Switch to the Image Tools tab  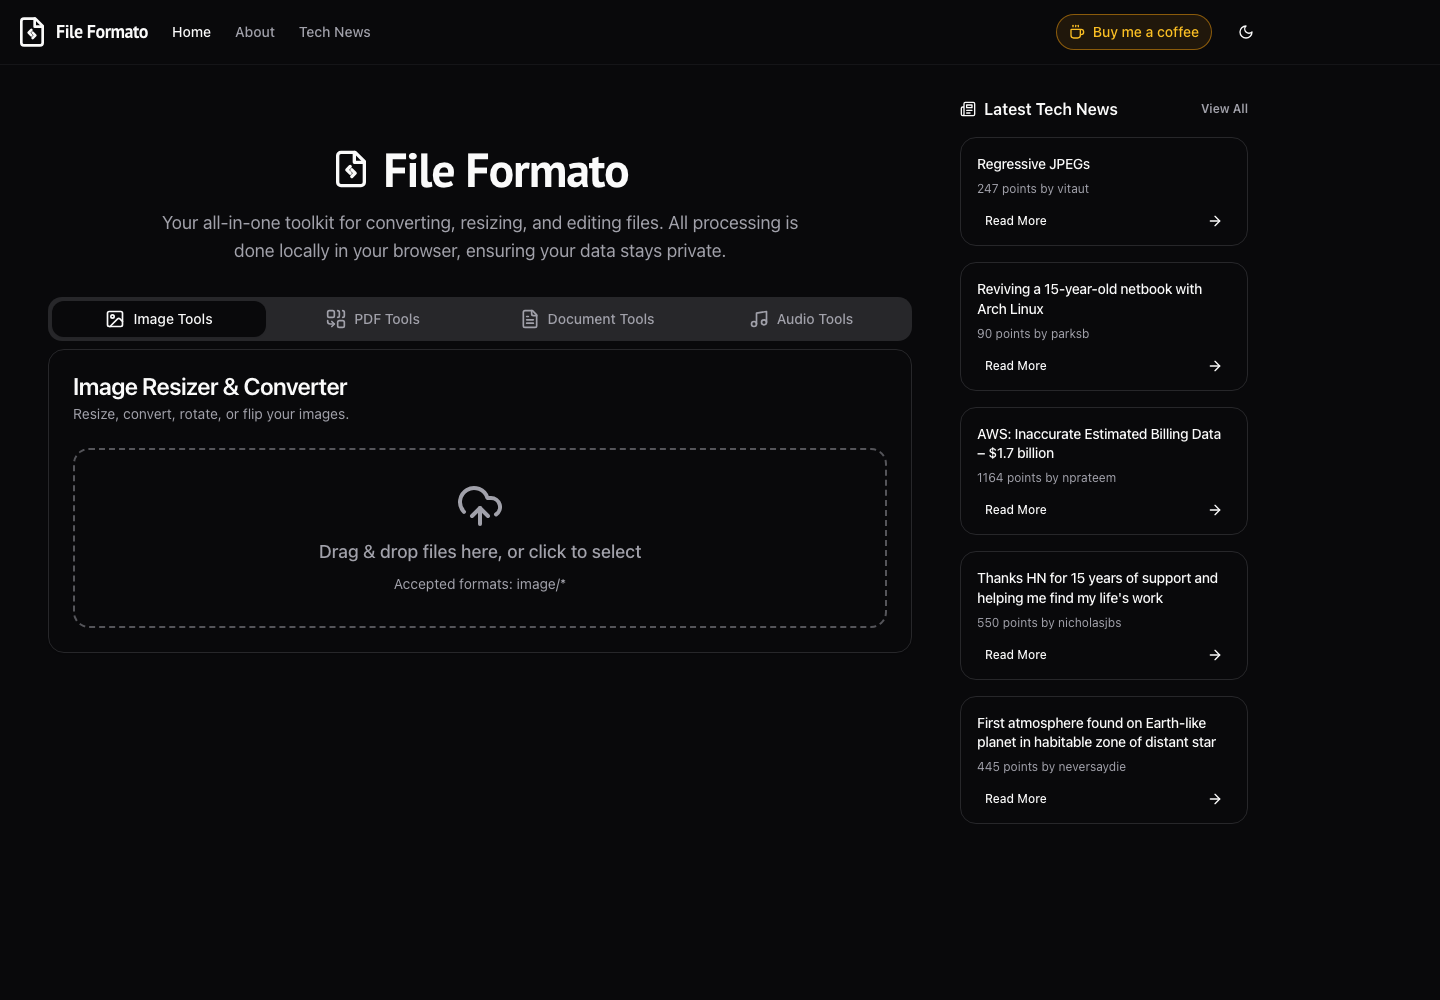[x=159, y=319]
